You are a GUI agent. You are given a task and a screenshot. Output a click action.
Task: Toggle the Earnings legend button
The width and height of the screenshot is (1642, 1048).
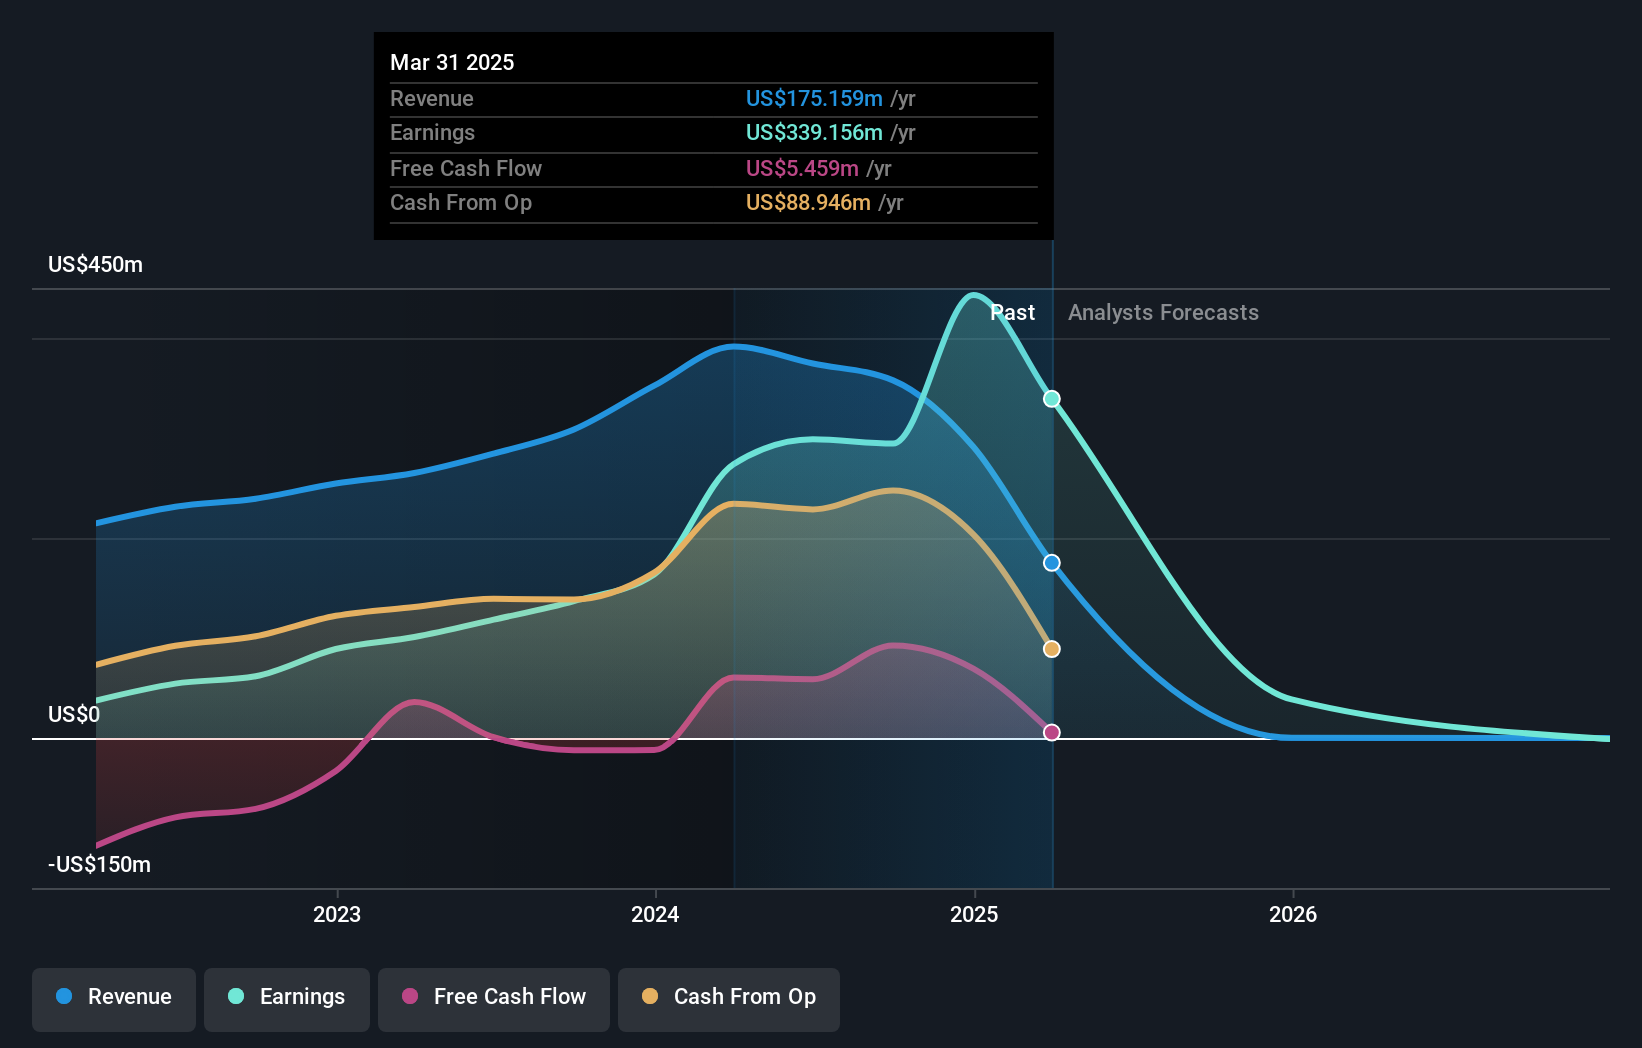(x=287, y=999)
